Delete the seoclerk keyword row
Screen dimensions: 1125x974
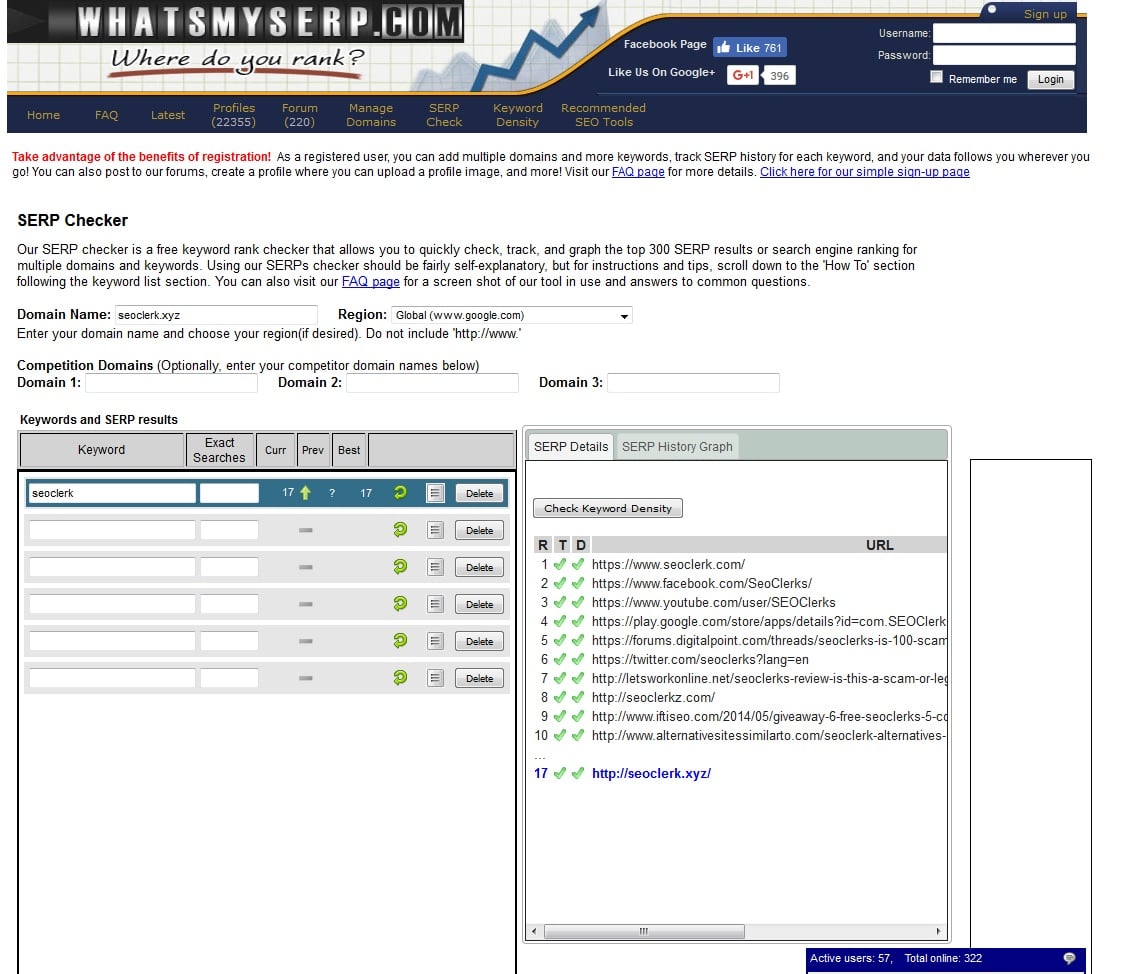(479, 493)
